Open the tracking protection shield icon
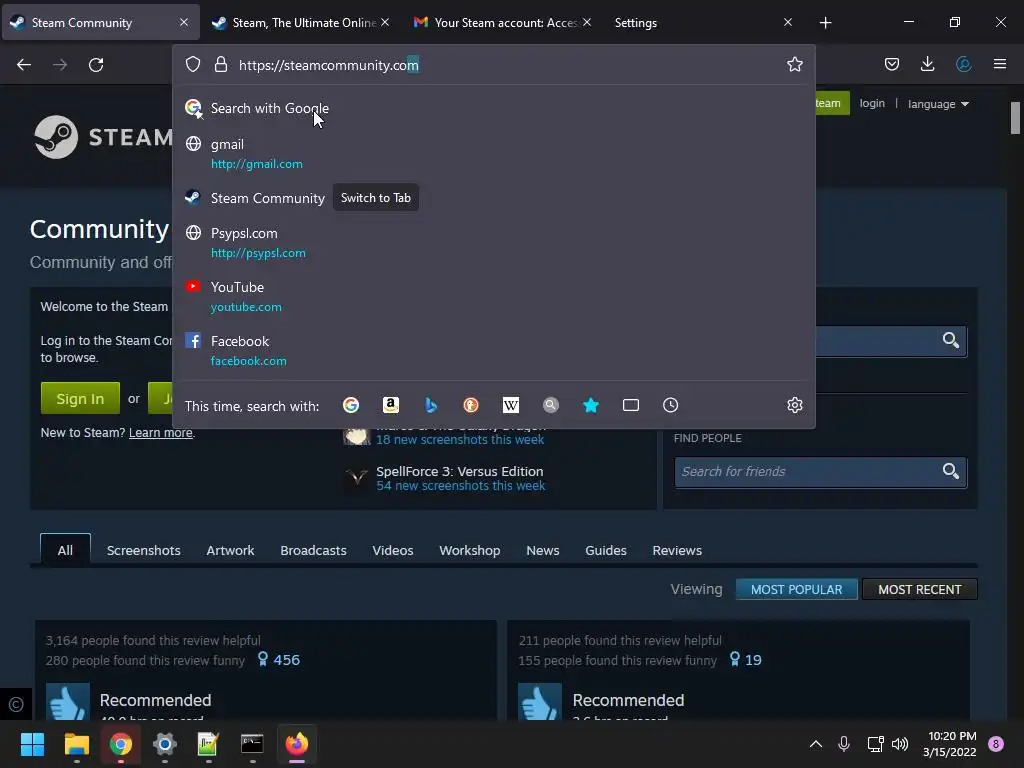Image resolution: width=1024 pixels, height=768 pixels. [193, 65]
